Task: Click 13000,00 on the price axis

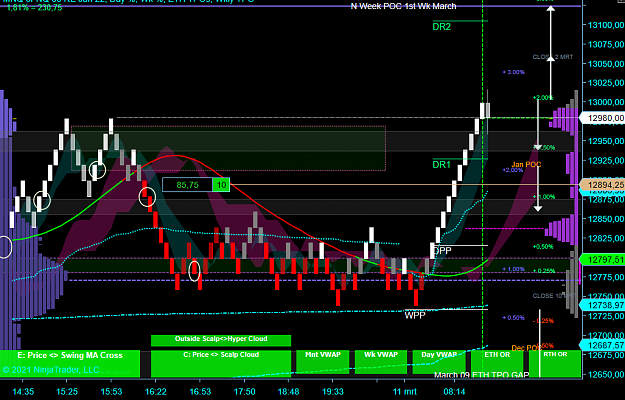Action: tap(606, 102)
